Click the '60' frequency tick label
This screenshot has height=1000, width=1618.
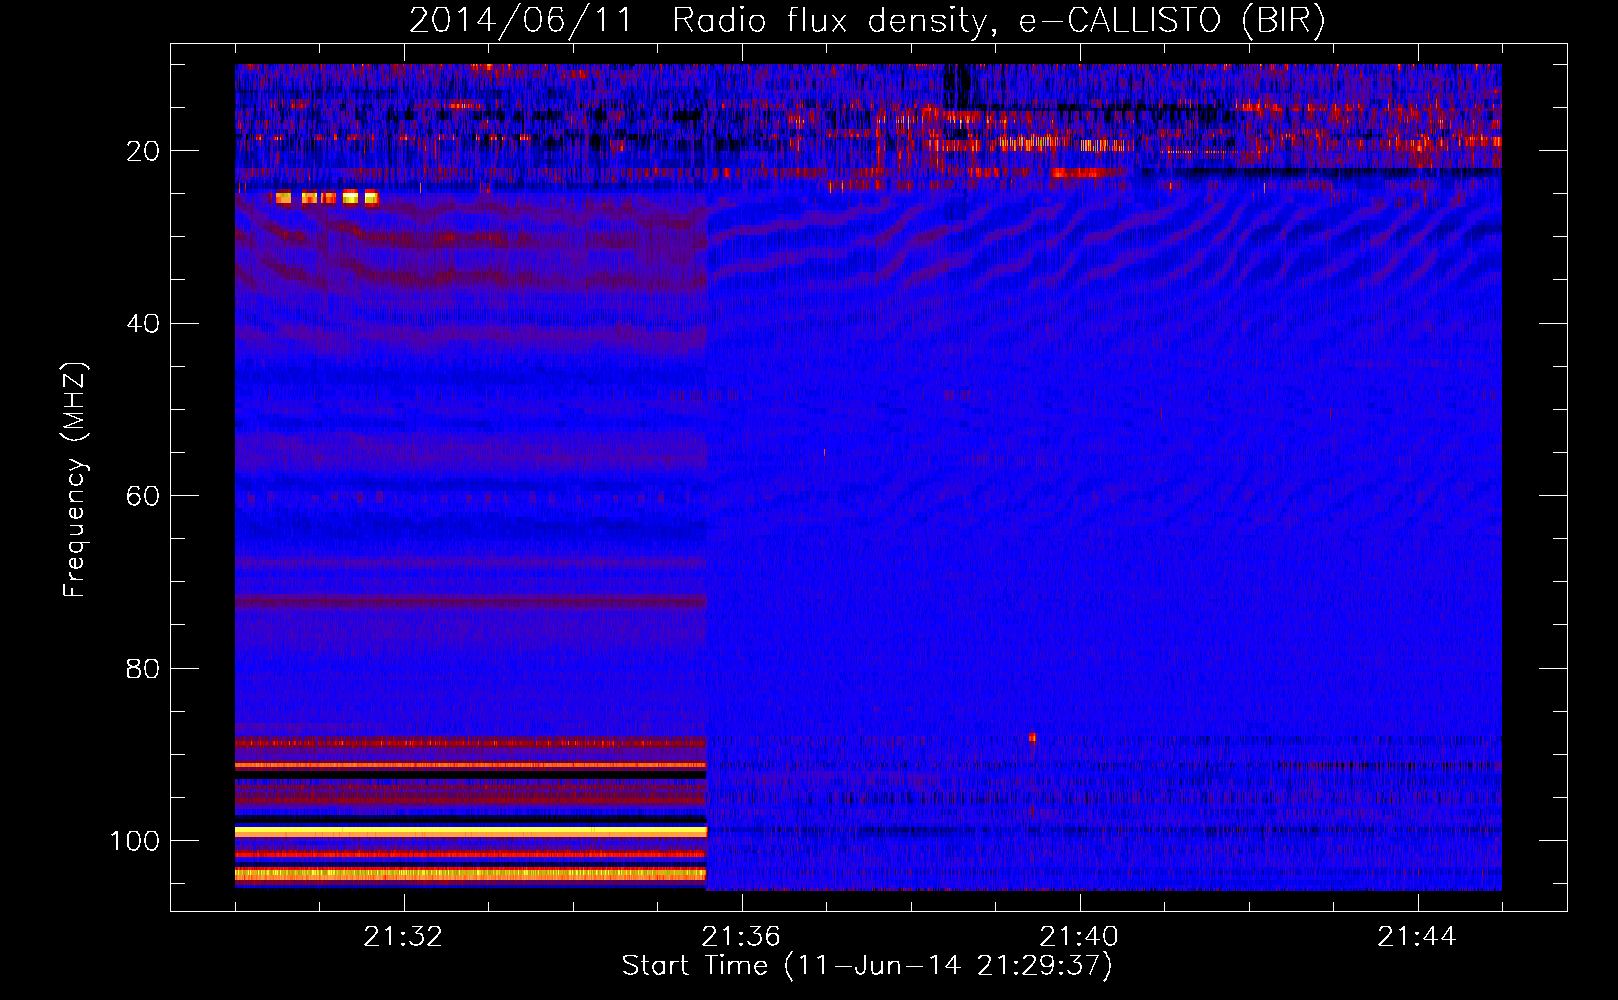pyautogui.click(x=143, y=496)
